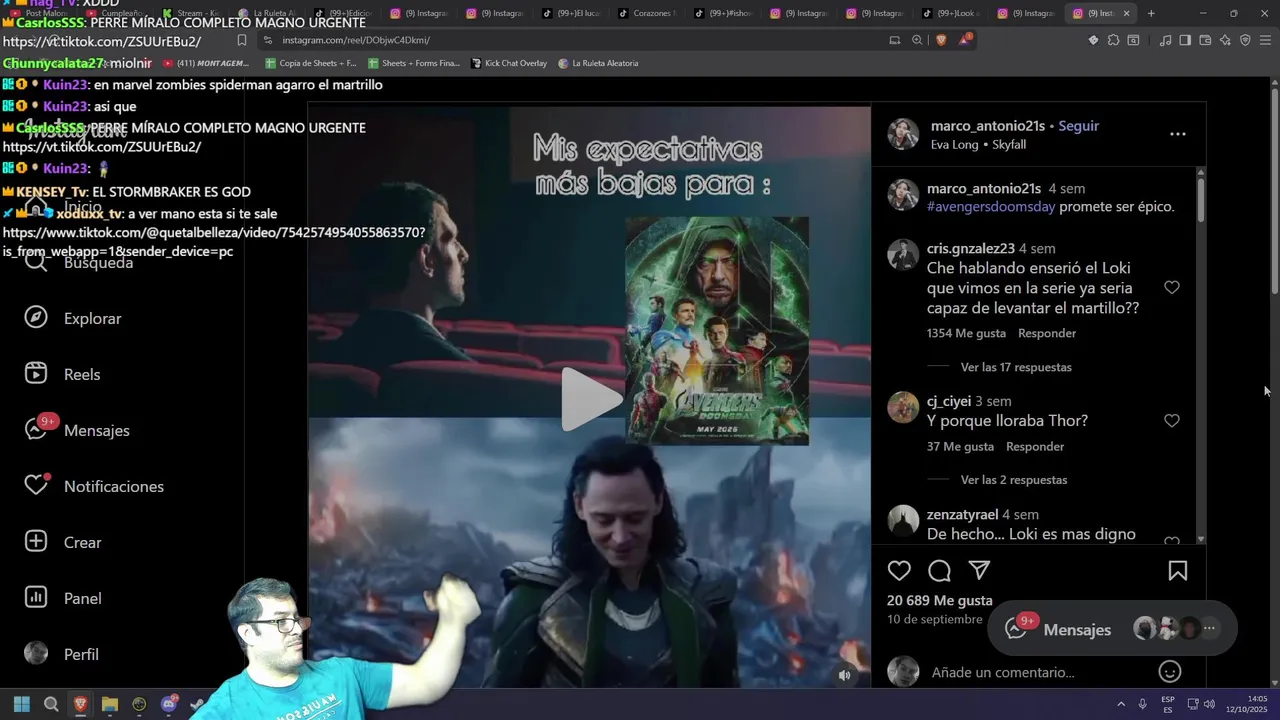This screenshot has width=1280, height=720.
Task: Open the Leo AI sparkle icon
Action: [x=1225, y=40]
